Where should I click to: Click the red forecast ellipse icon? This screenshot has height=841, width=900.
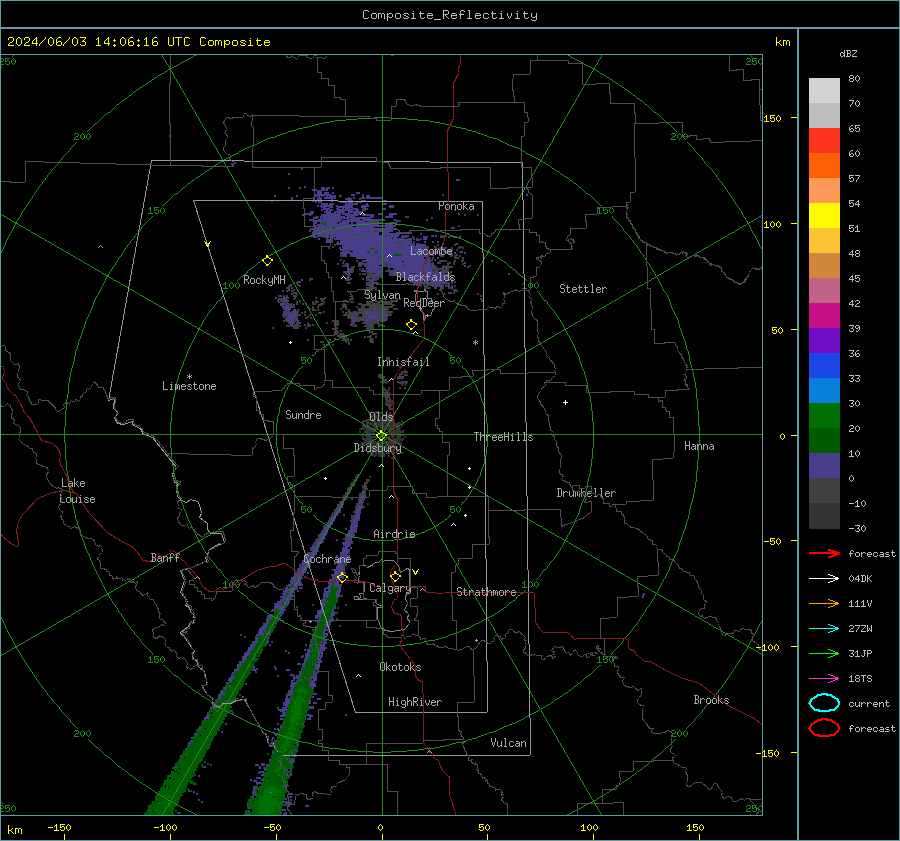click(x=824, y=728)
